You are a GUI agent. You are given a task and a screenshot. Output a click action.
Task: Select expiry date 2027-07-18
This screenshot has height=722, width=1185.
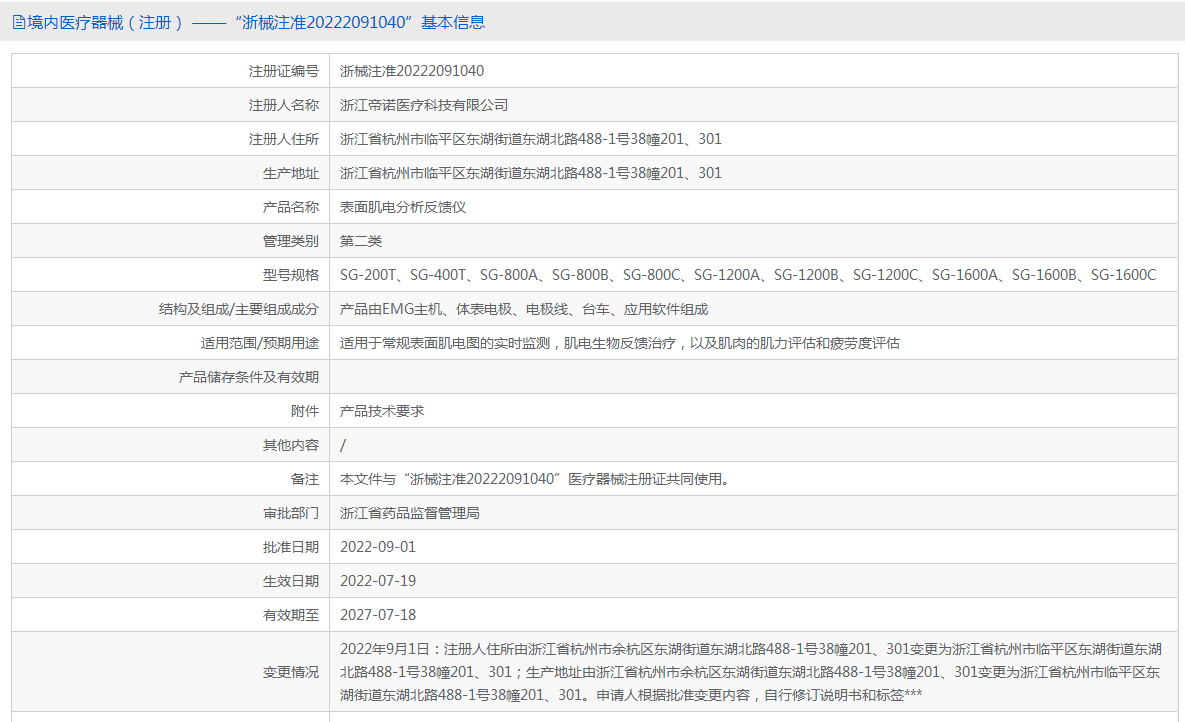tap(378, 615)
